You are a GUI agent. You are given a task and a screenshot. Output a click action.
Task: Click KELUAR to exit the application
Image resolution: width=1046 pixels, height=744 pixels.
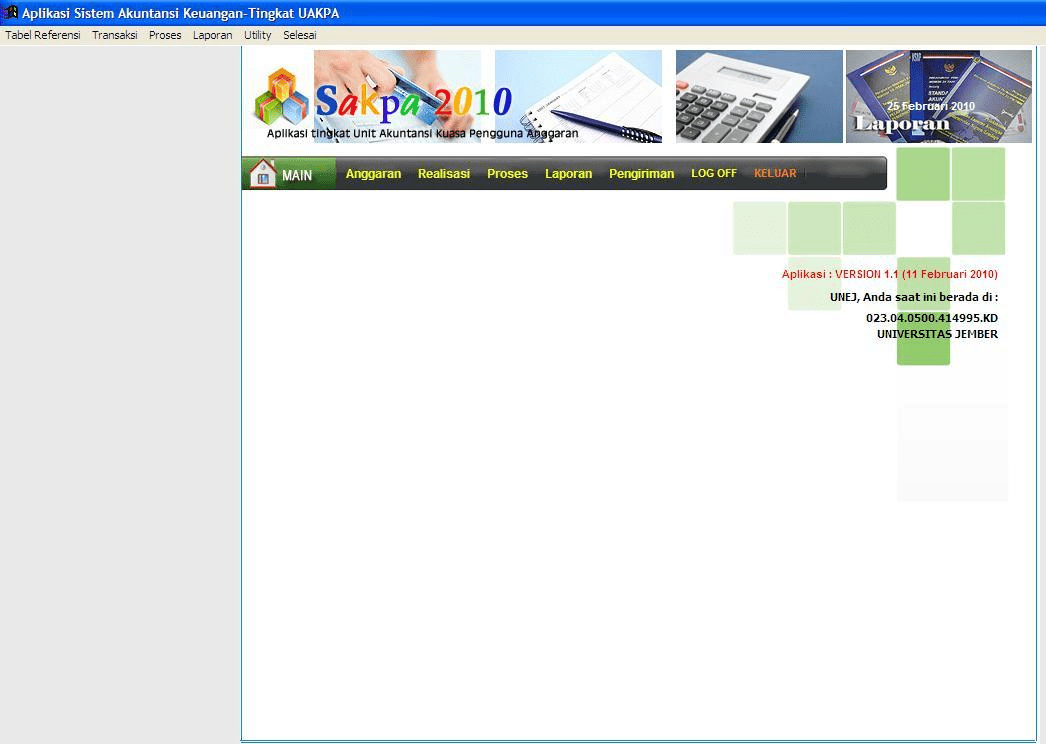point(775,173)
